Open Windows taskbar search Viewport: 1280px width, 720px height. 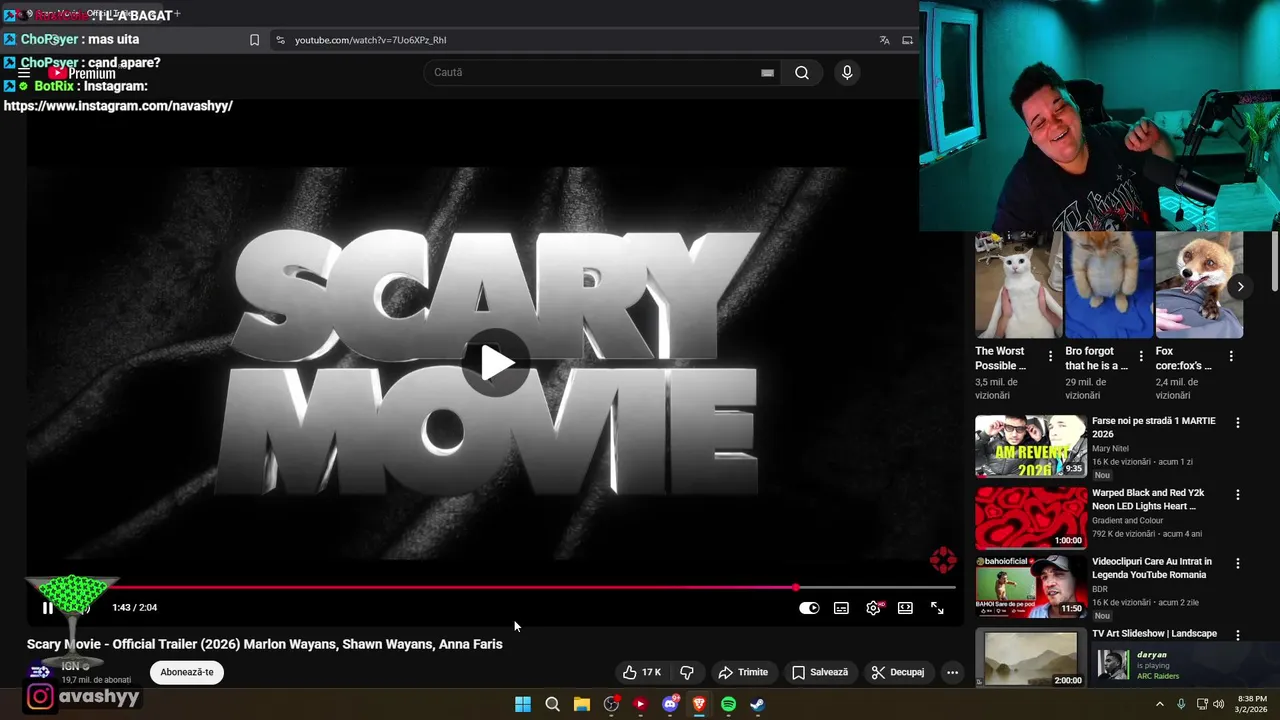point(552,704)
